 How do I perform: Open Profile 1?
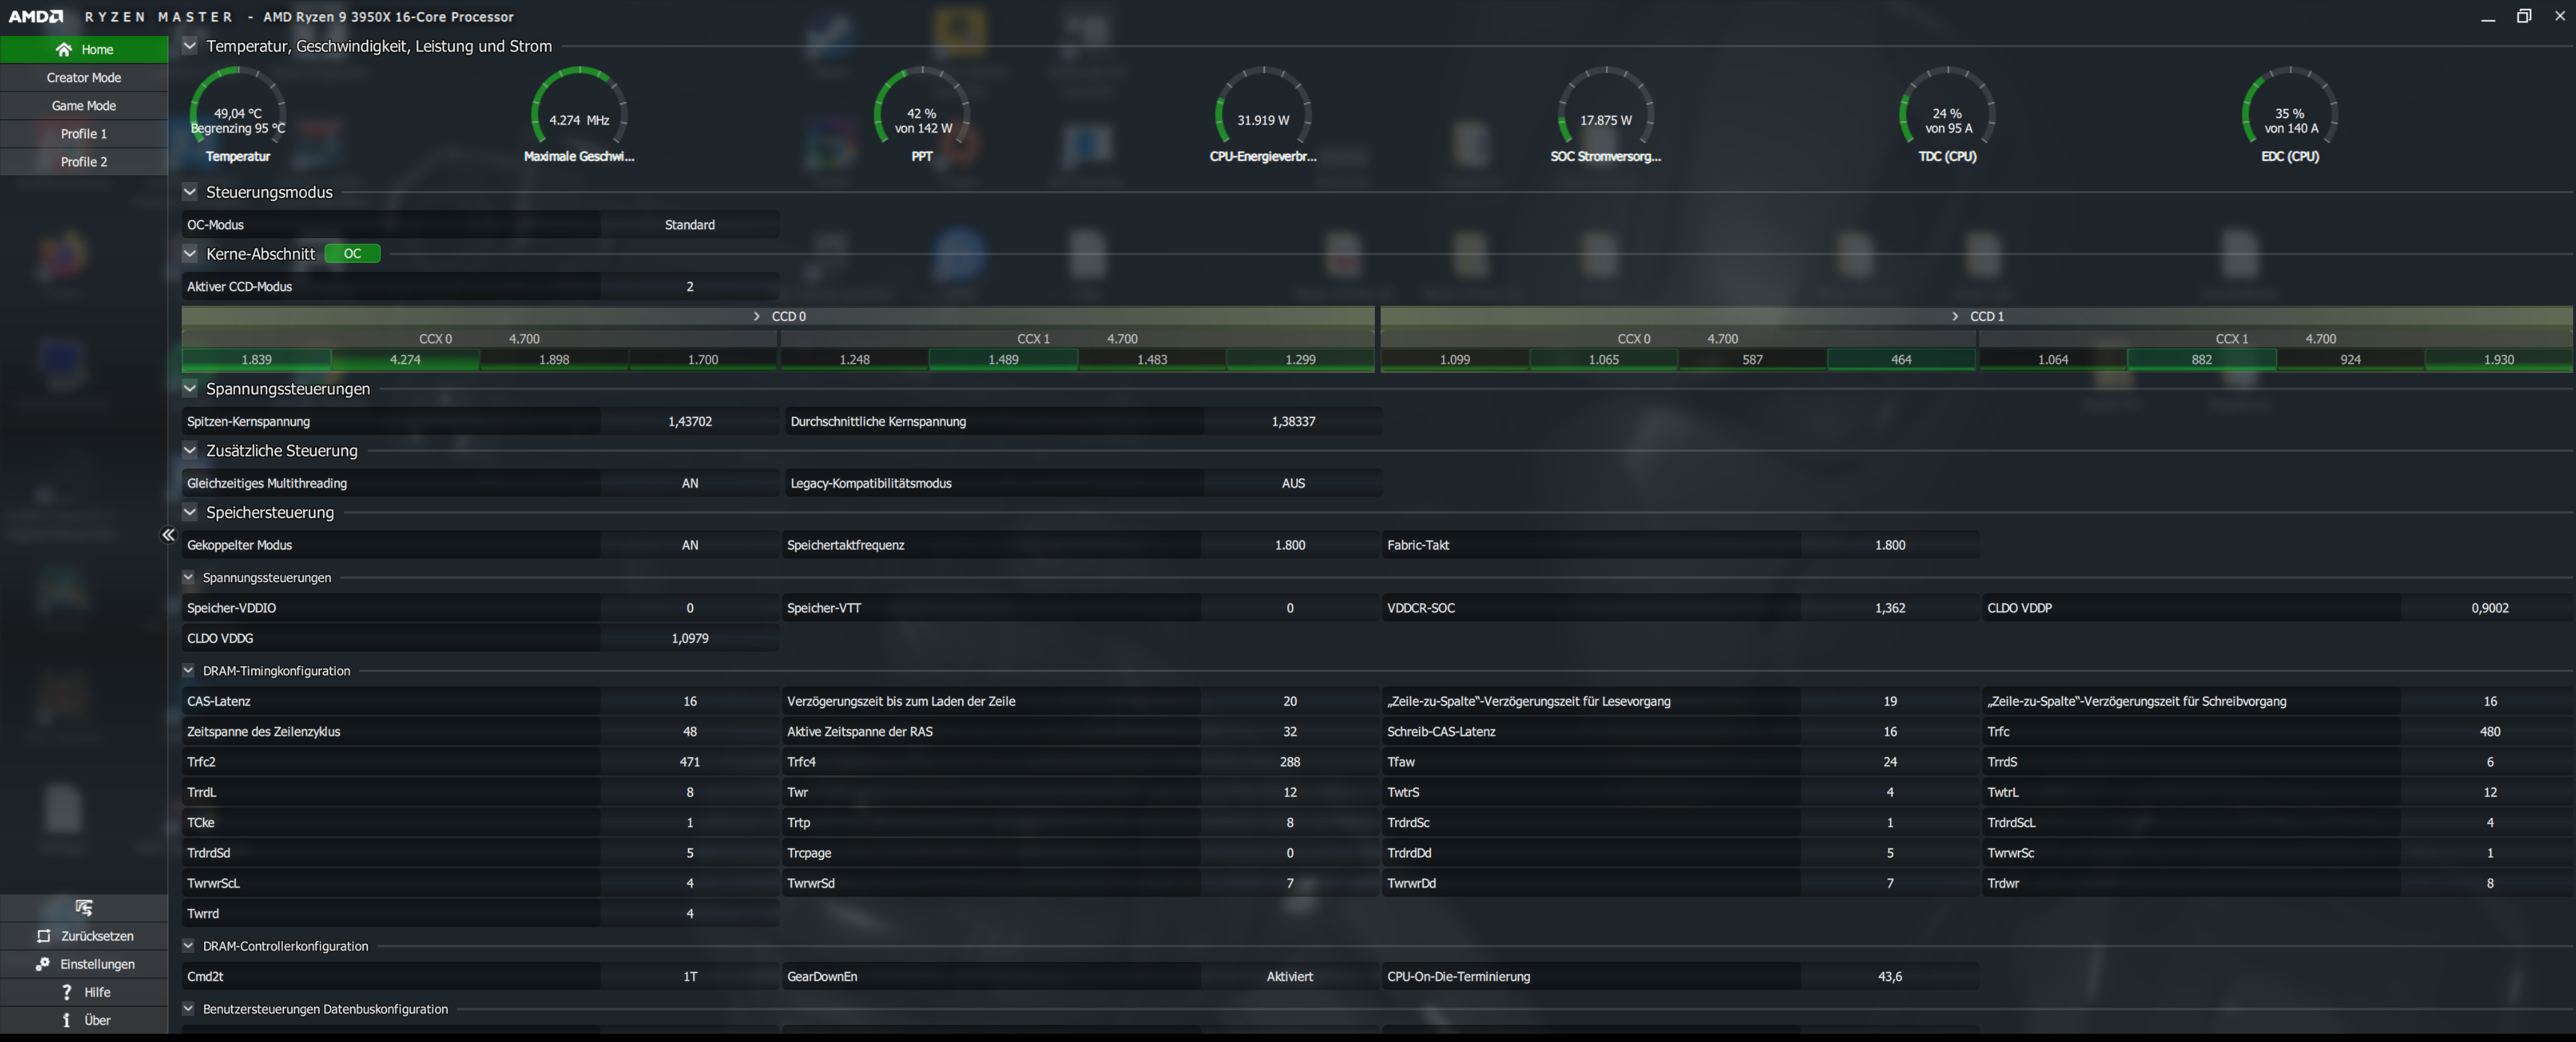(x=84, y=133)
